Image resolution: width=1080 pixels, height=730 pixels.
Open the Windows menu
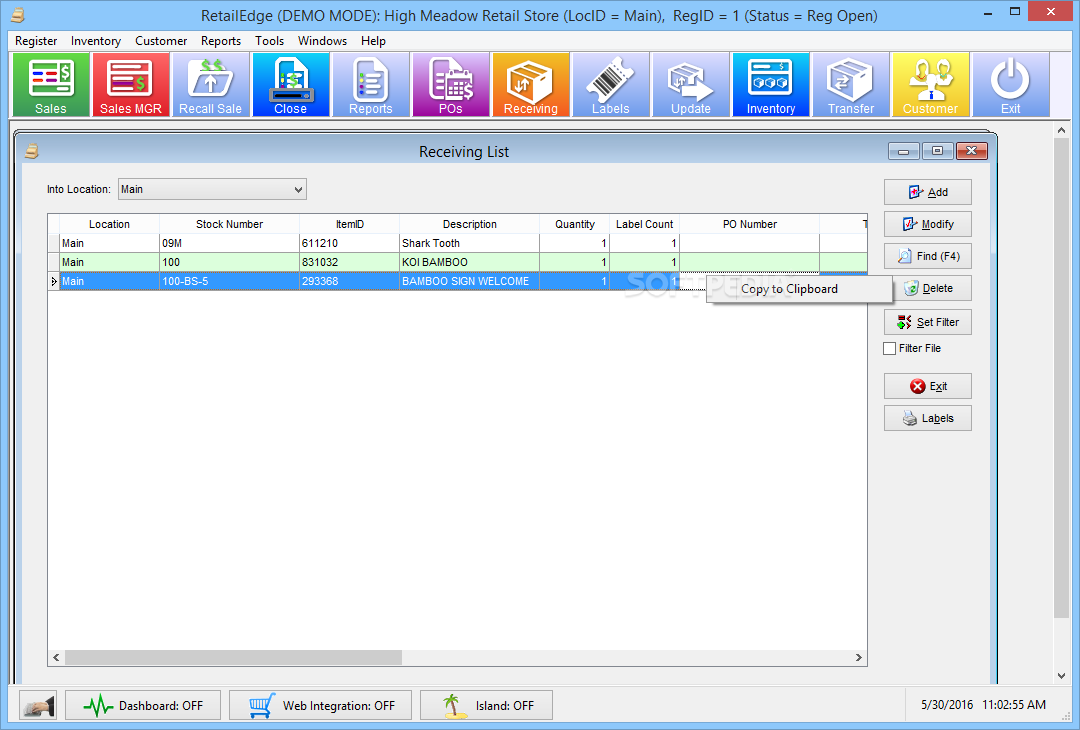(x=322, y=41)
